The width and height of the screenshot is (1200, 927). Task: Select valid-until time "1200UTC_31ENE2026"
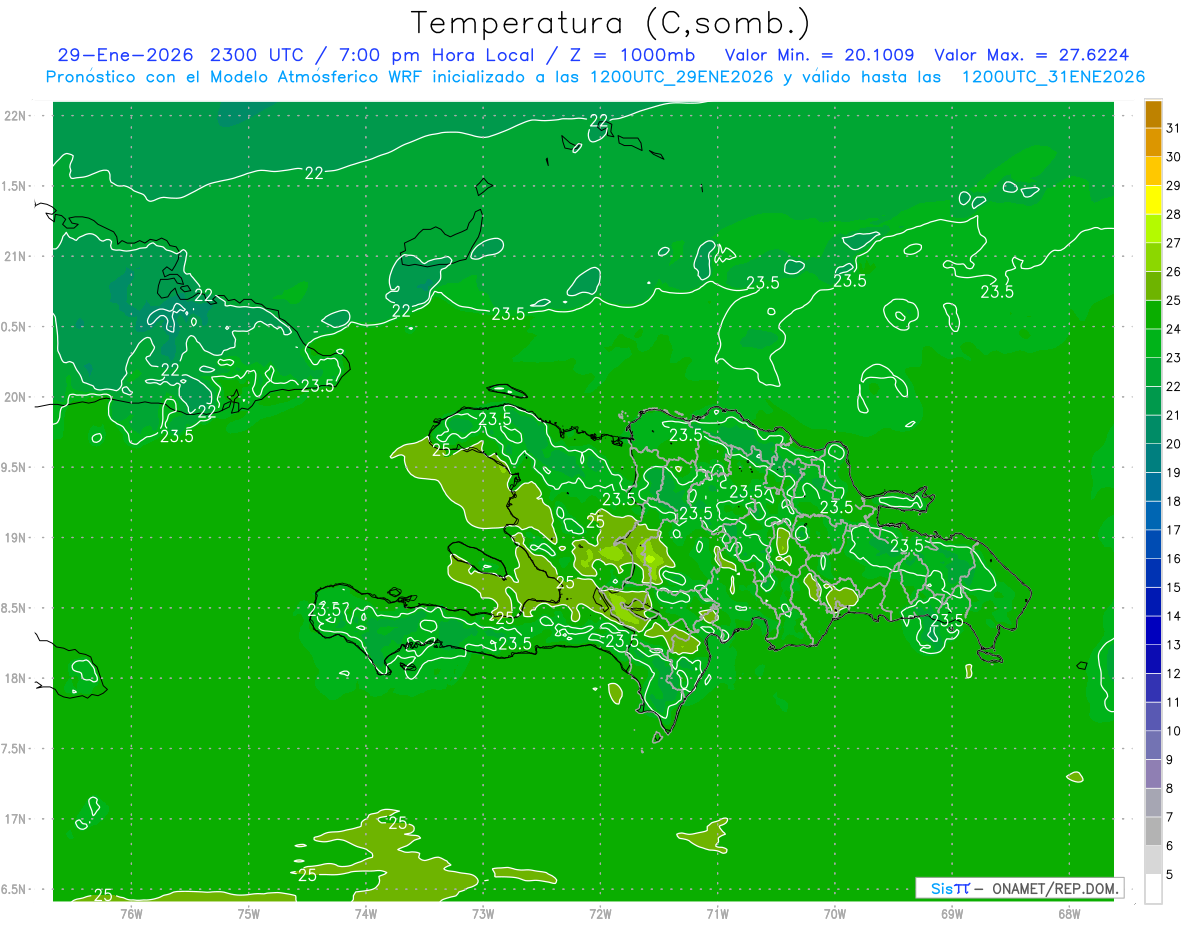click(x=1053, y=77)
